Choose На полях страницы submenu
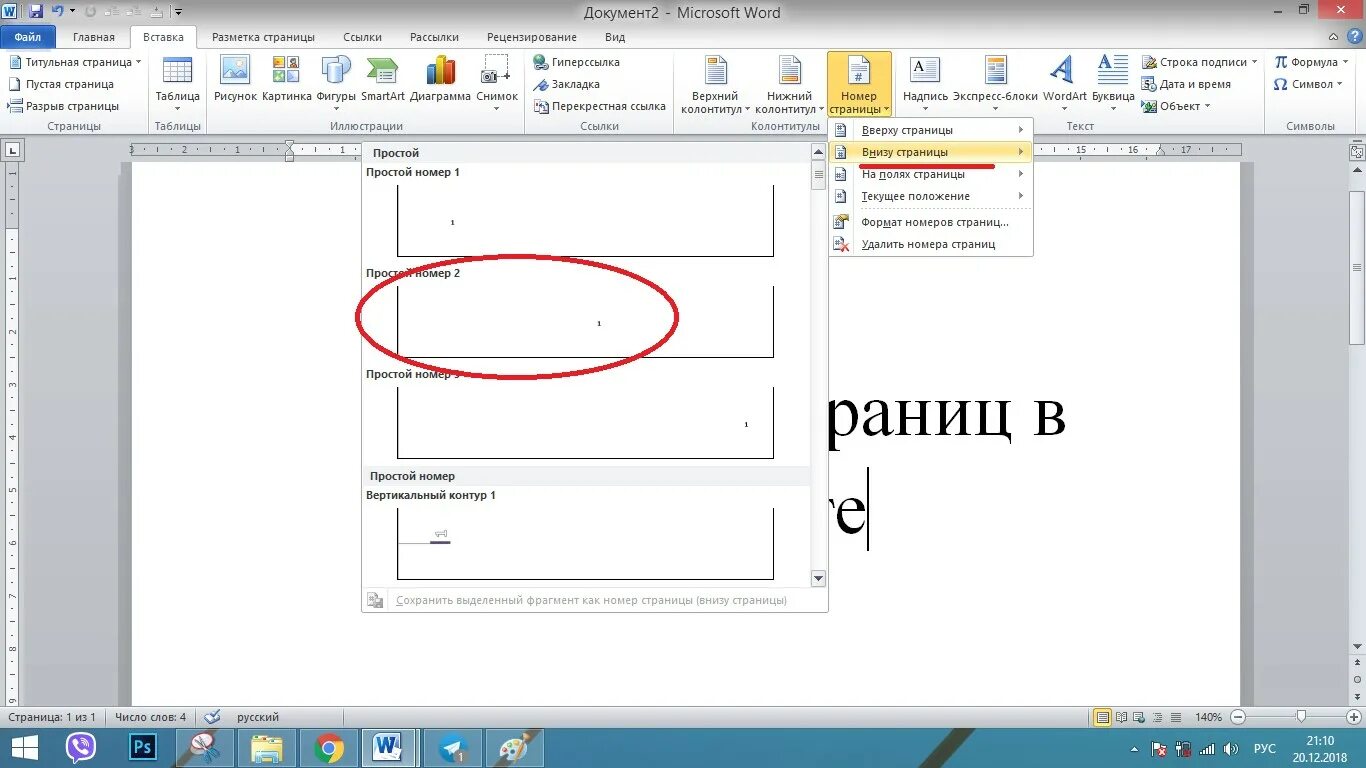This screenshot has width=1366, height=768. 930,174
